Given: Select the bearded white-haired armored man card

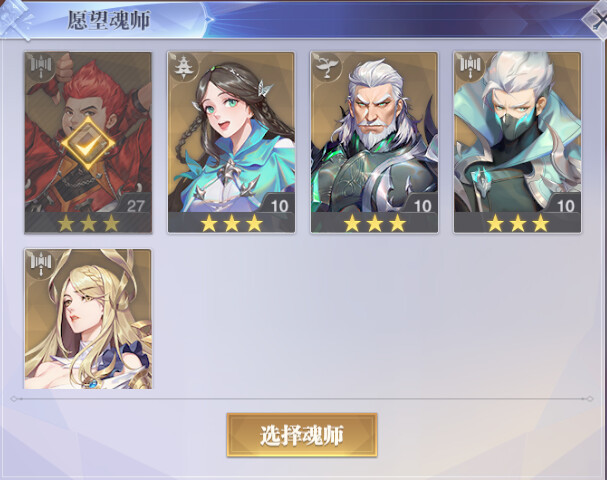Looking at the screenshot, I should 374,142.
